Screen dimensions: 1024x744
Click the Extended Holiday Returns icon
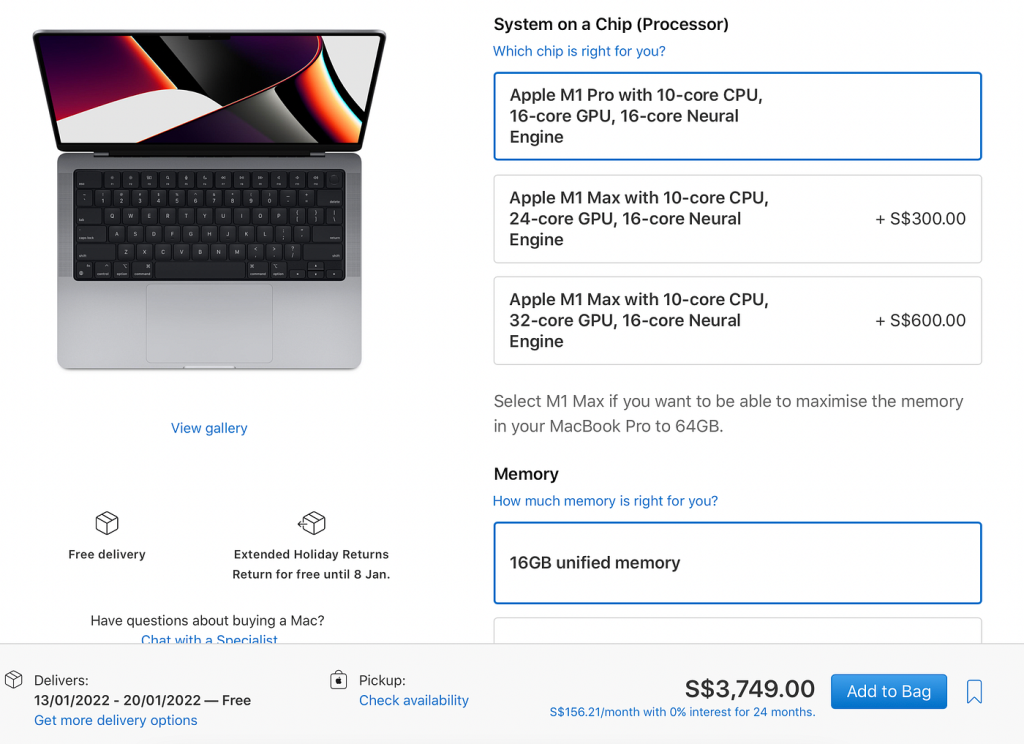pyautogui.click(x=312, y=523)
